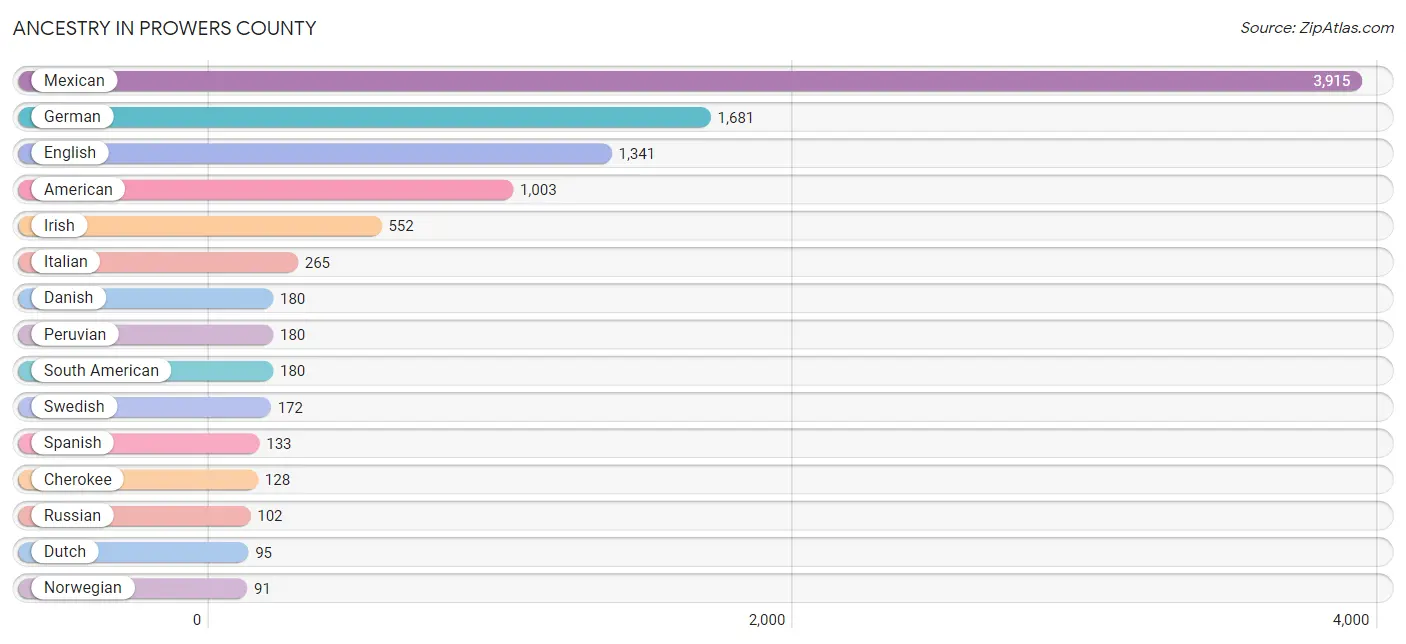Click the 180 value beside South American bar
1406x644 pixels.
[292, 371]
